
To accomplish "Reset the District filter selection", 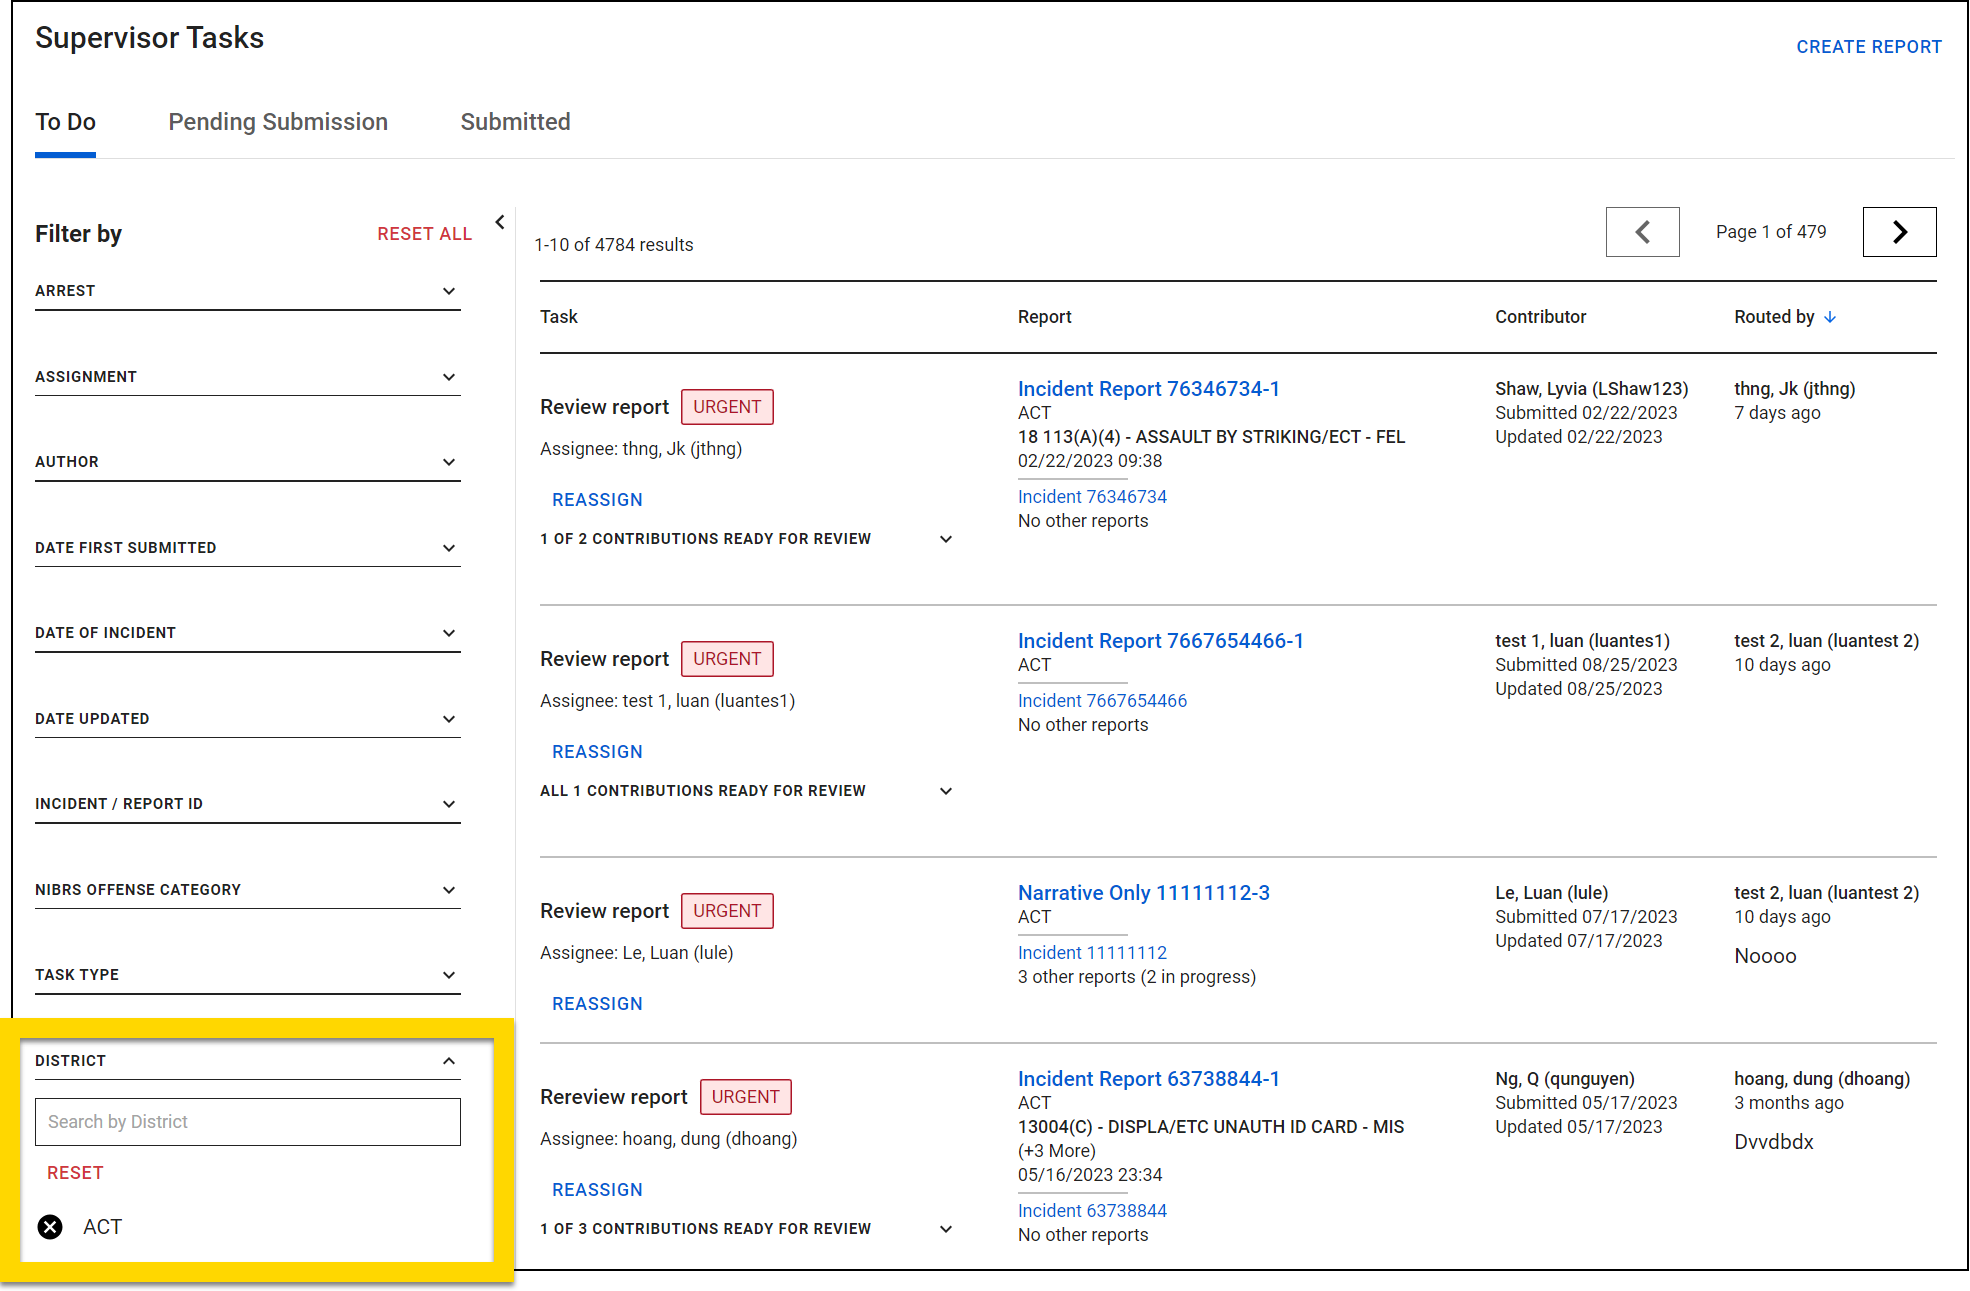I will [x=75, y=1172].
